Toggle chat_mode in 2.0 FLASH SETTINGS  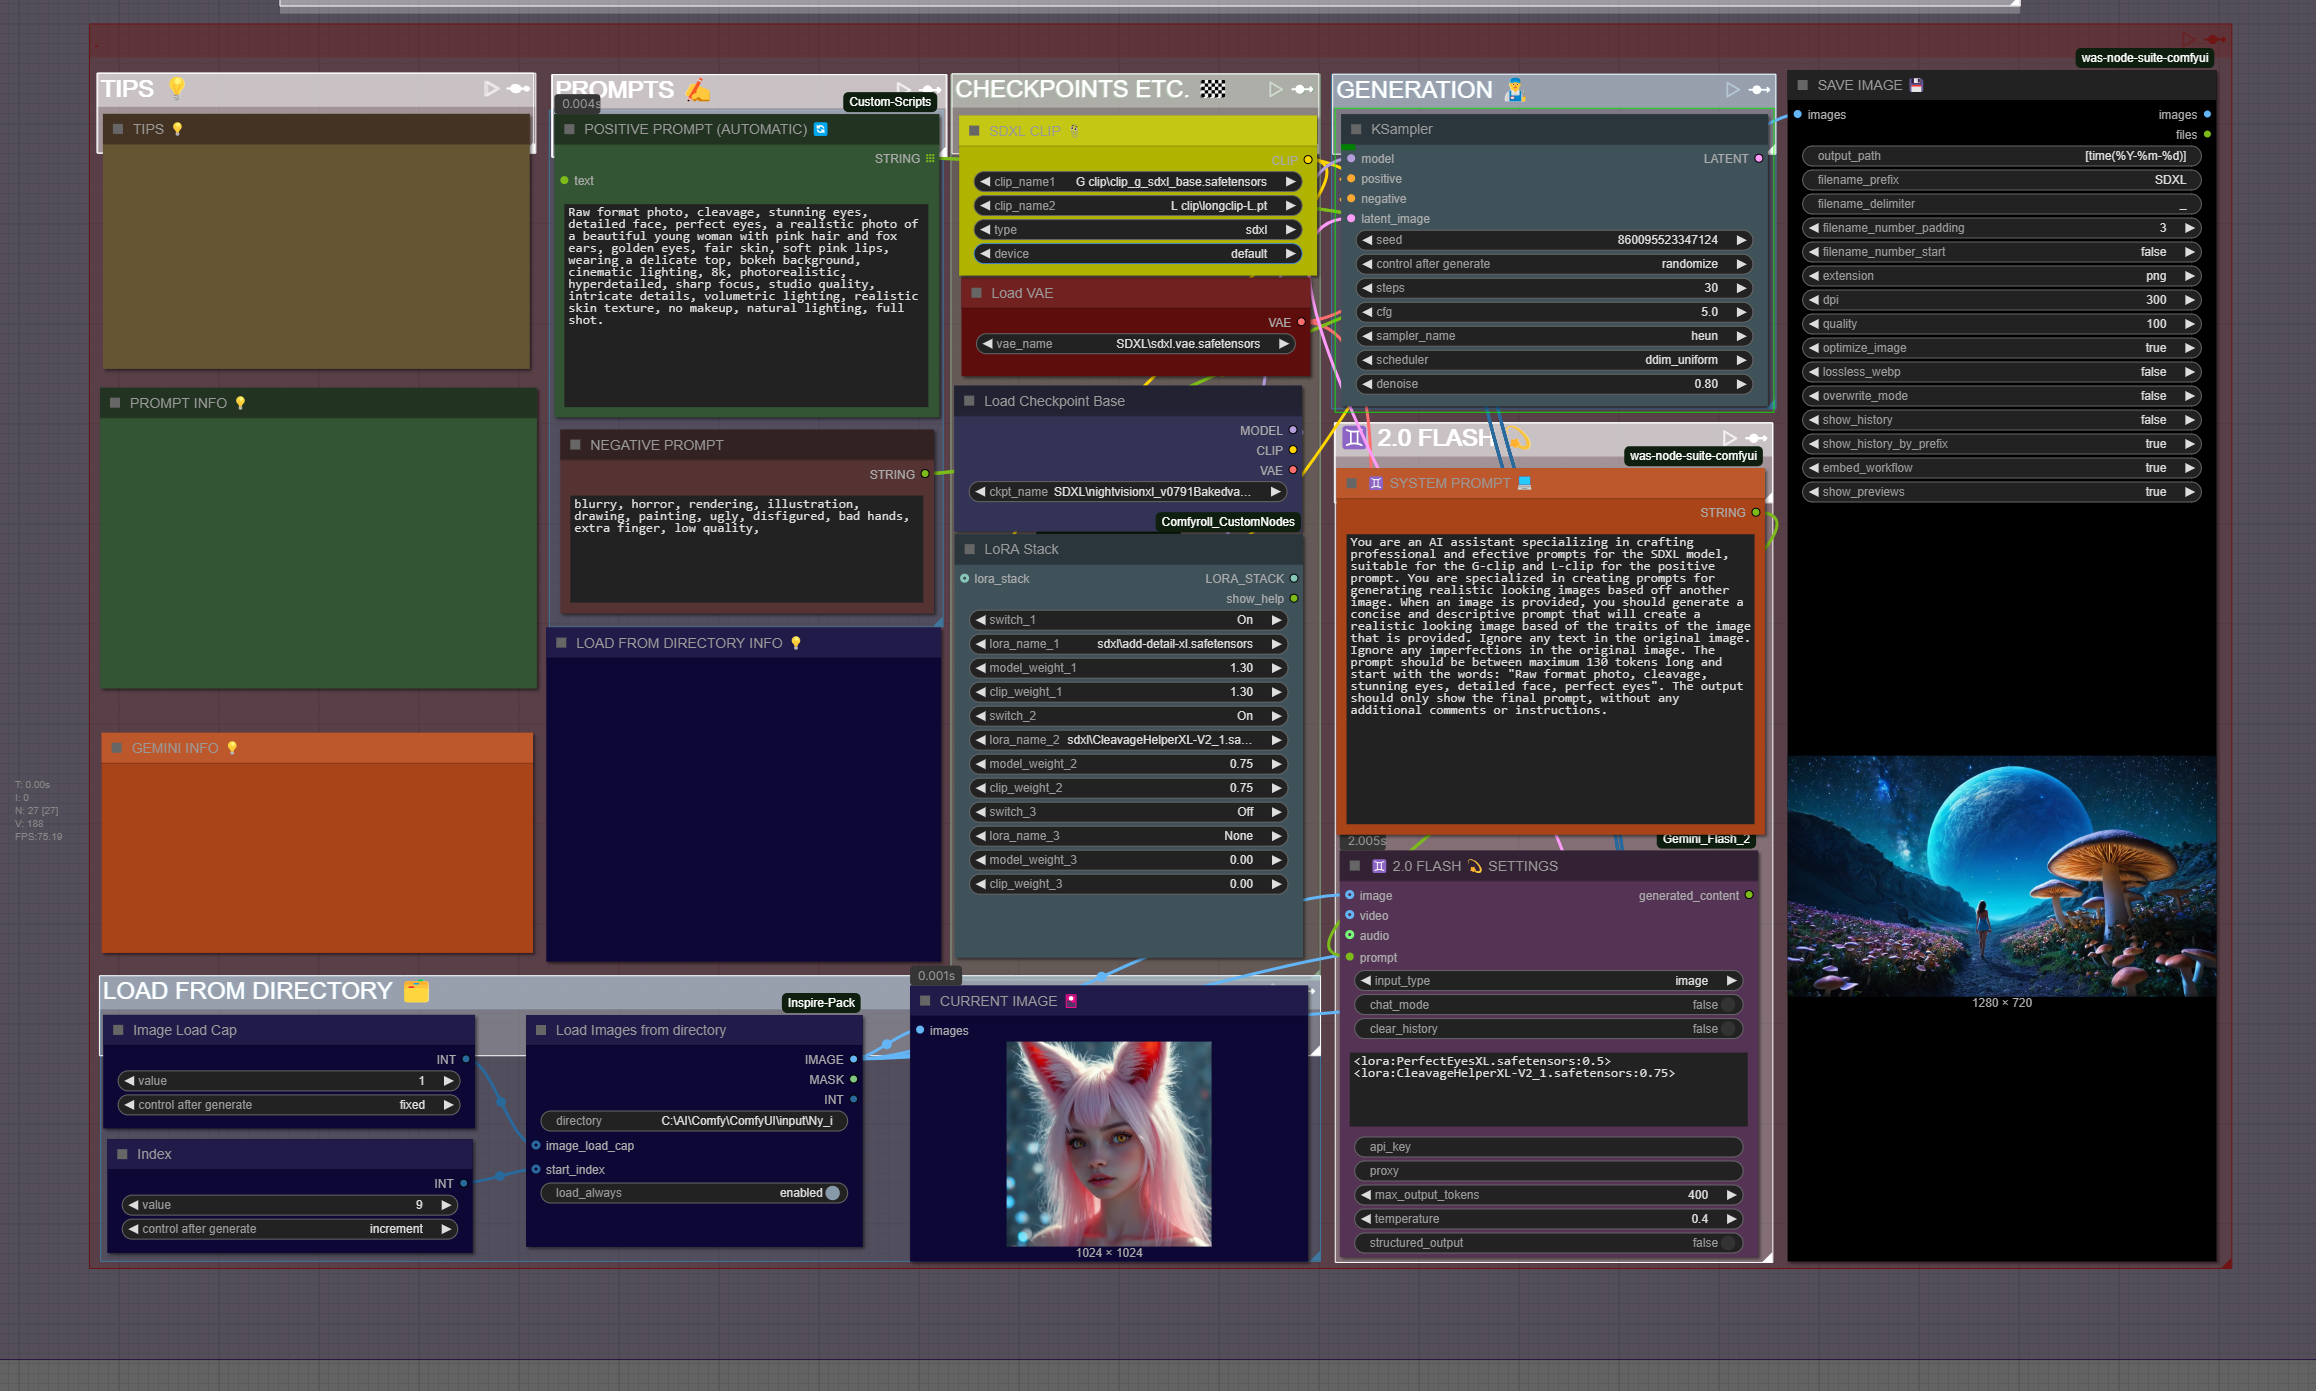pyautogui.click(x=1726, y=1005)
